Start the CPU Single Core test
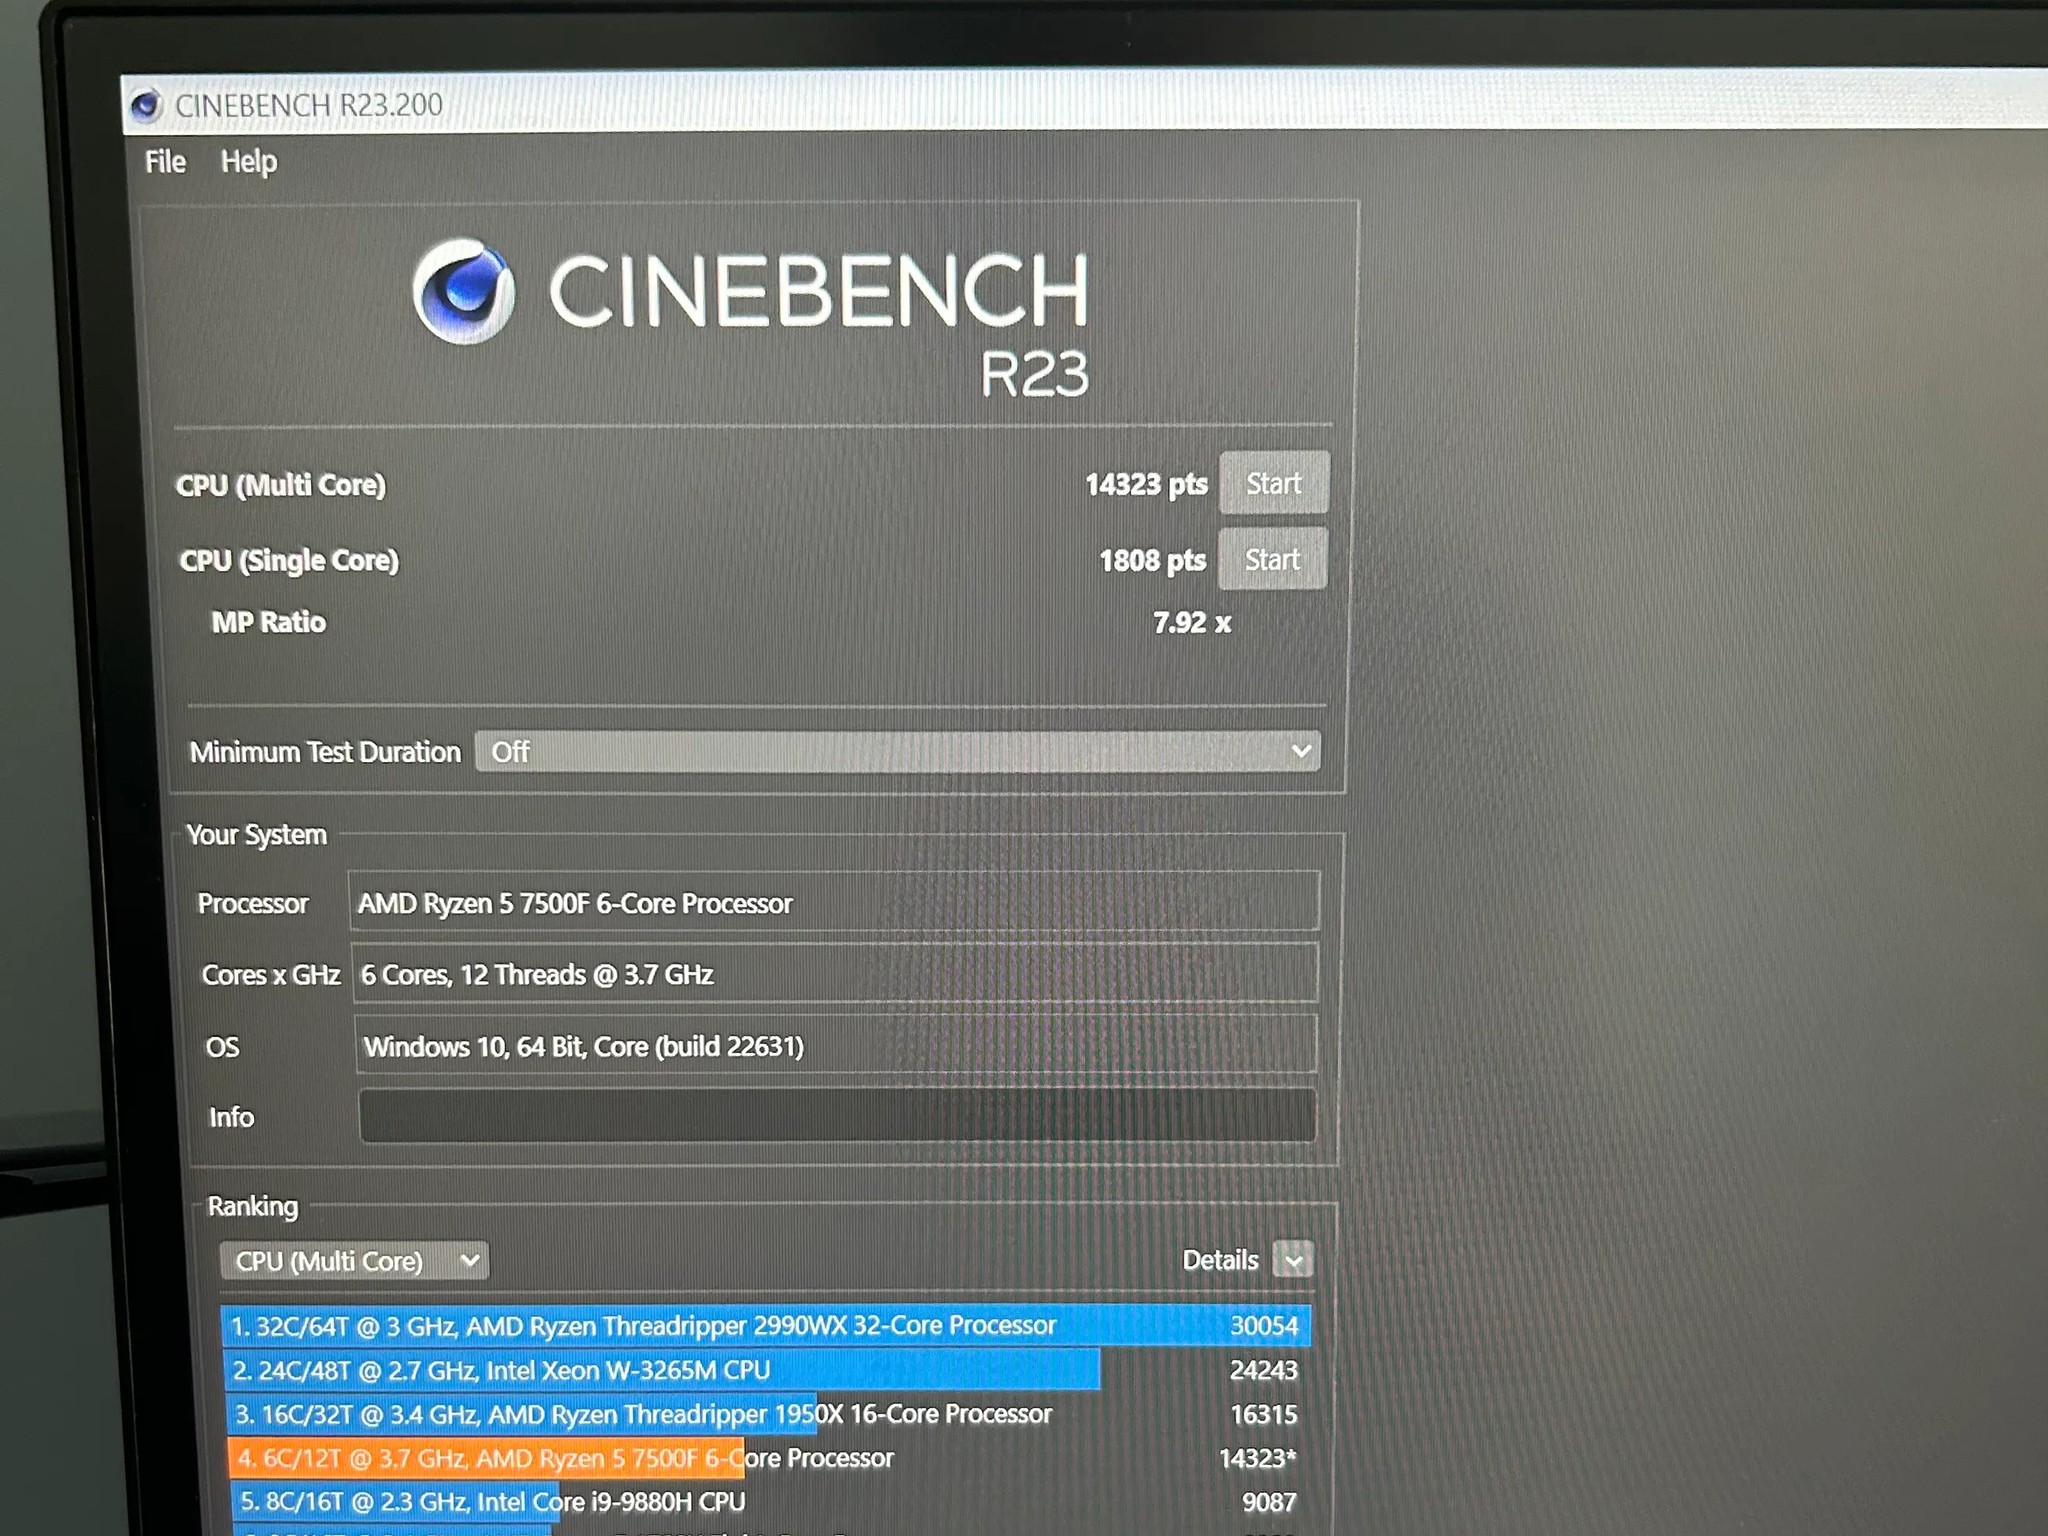This screenshot has width=2048, height=1536. click(x=1273, y=560)
